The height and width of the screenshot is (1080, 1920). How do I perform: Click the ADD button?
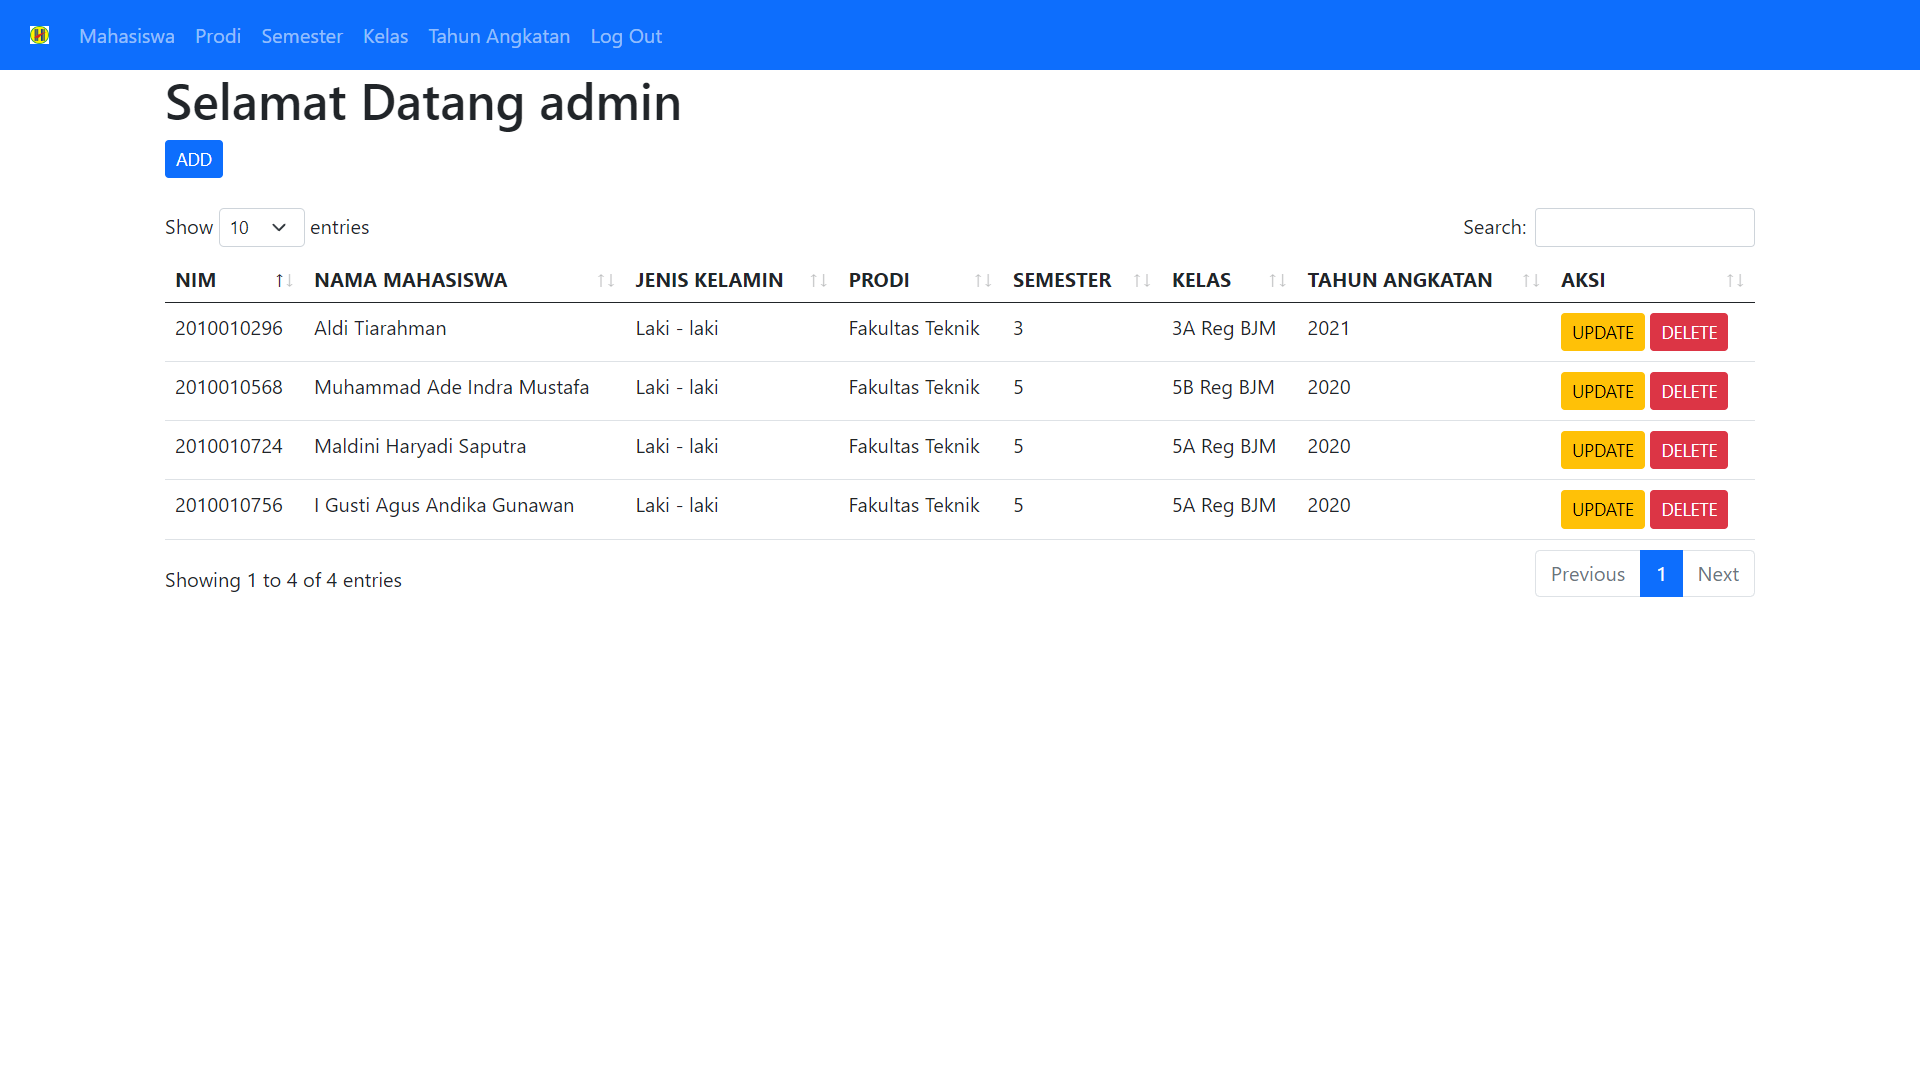[193, 158]
